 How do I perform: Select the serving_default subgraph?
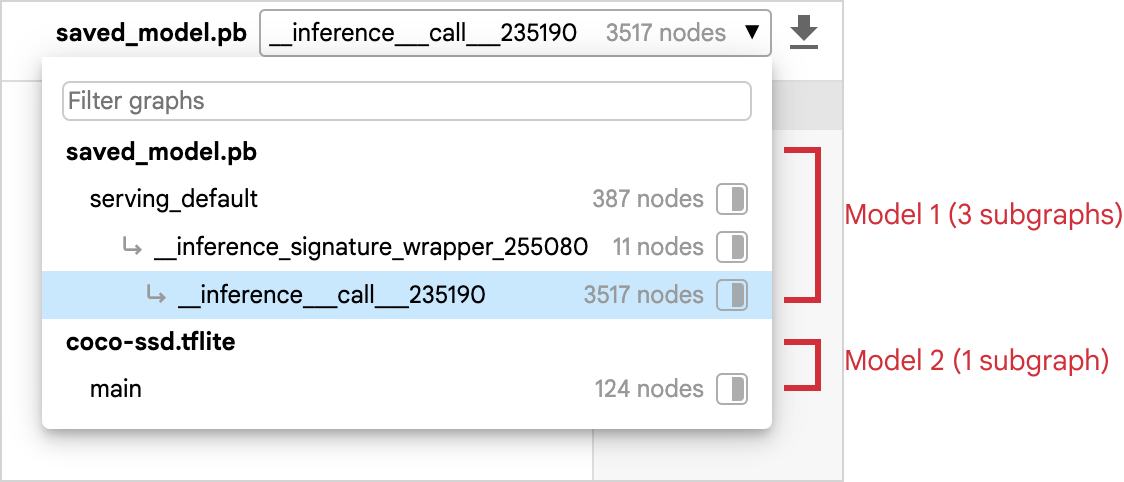(174, 199)
